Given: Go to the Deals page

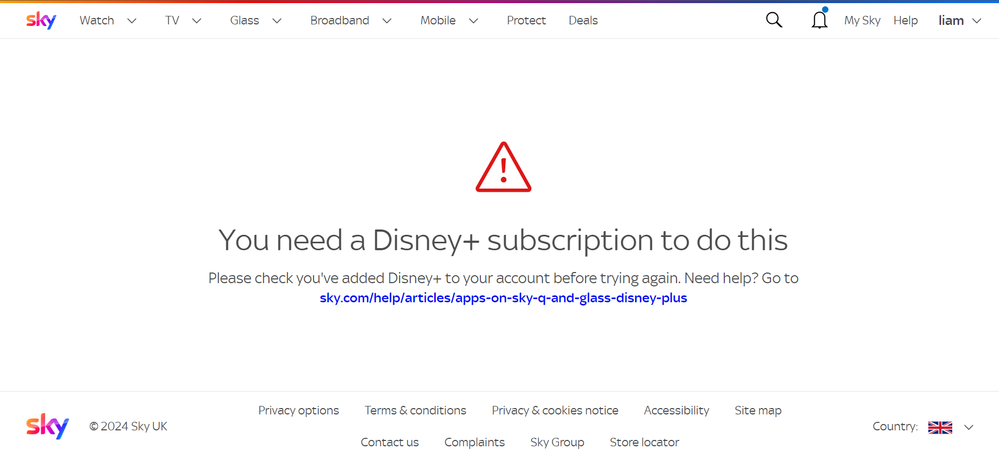Looking at the screenshot, I should (x=583, y=20).
